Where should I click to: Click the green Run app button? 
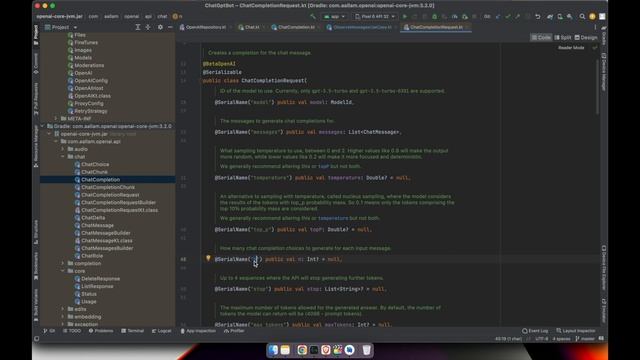pyautogui.click(x=404, y=17)
